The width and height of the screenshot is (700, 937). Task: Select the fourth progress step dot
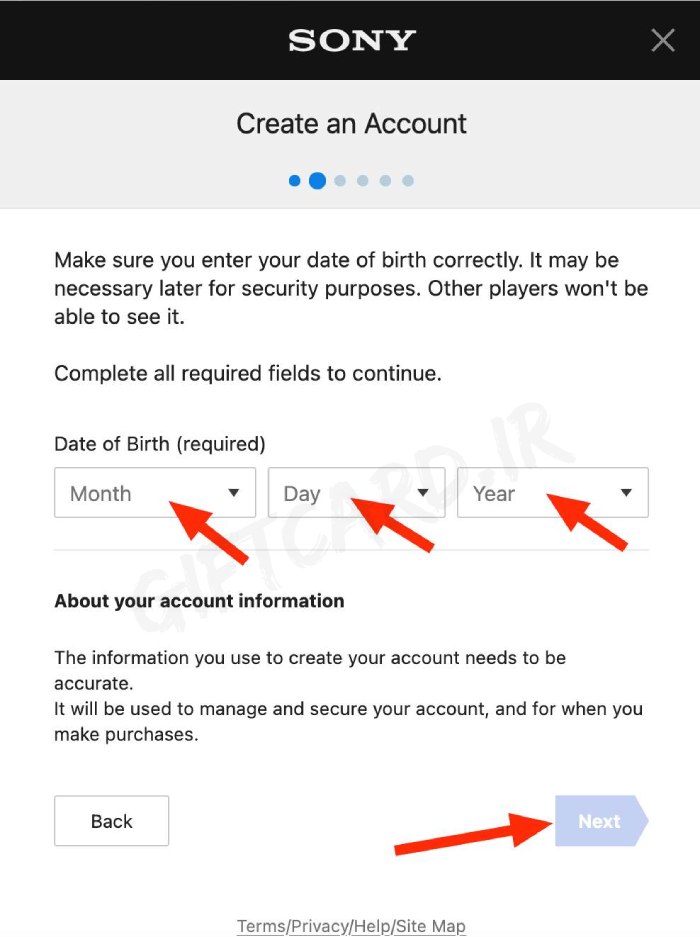[363, 180]
